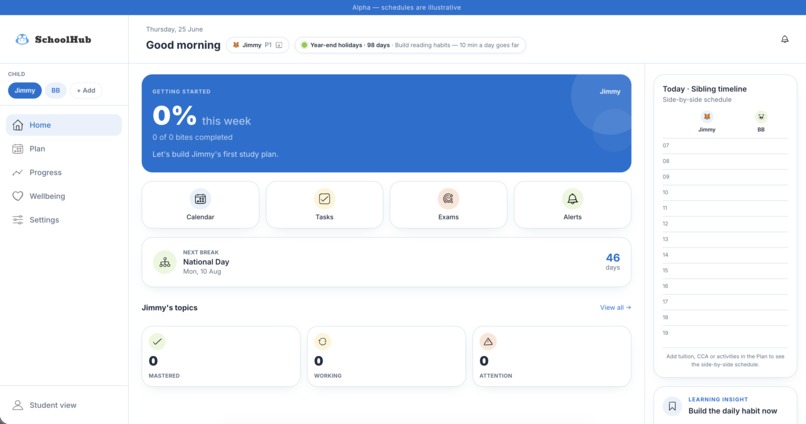The height and width of the screenshot is (424, 806).
Task: Open the Progress menu item
Action: 64,172
